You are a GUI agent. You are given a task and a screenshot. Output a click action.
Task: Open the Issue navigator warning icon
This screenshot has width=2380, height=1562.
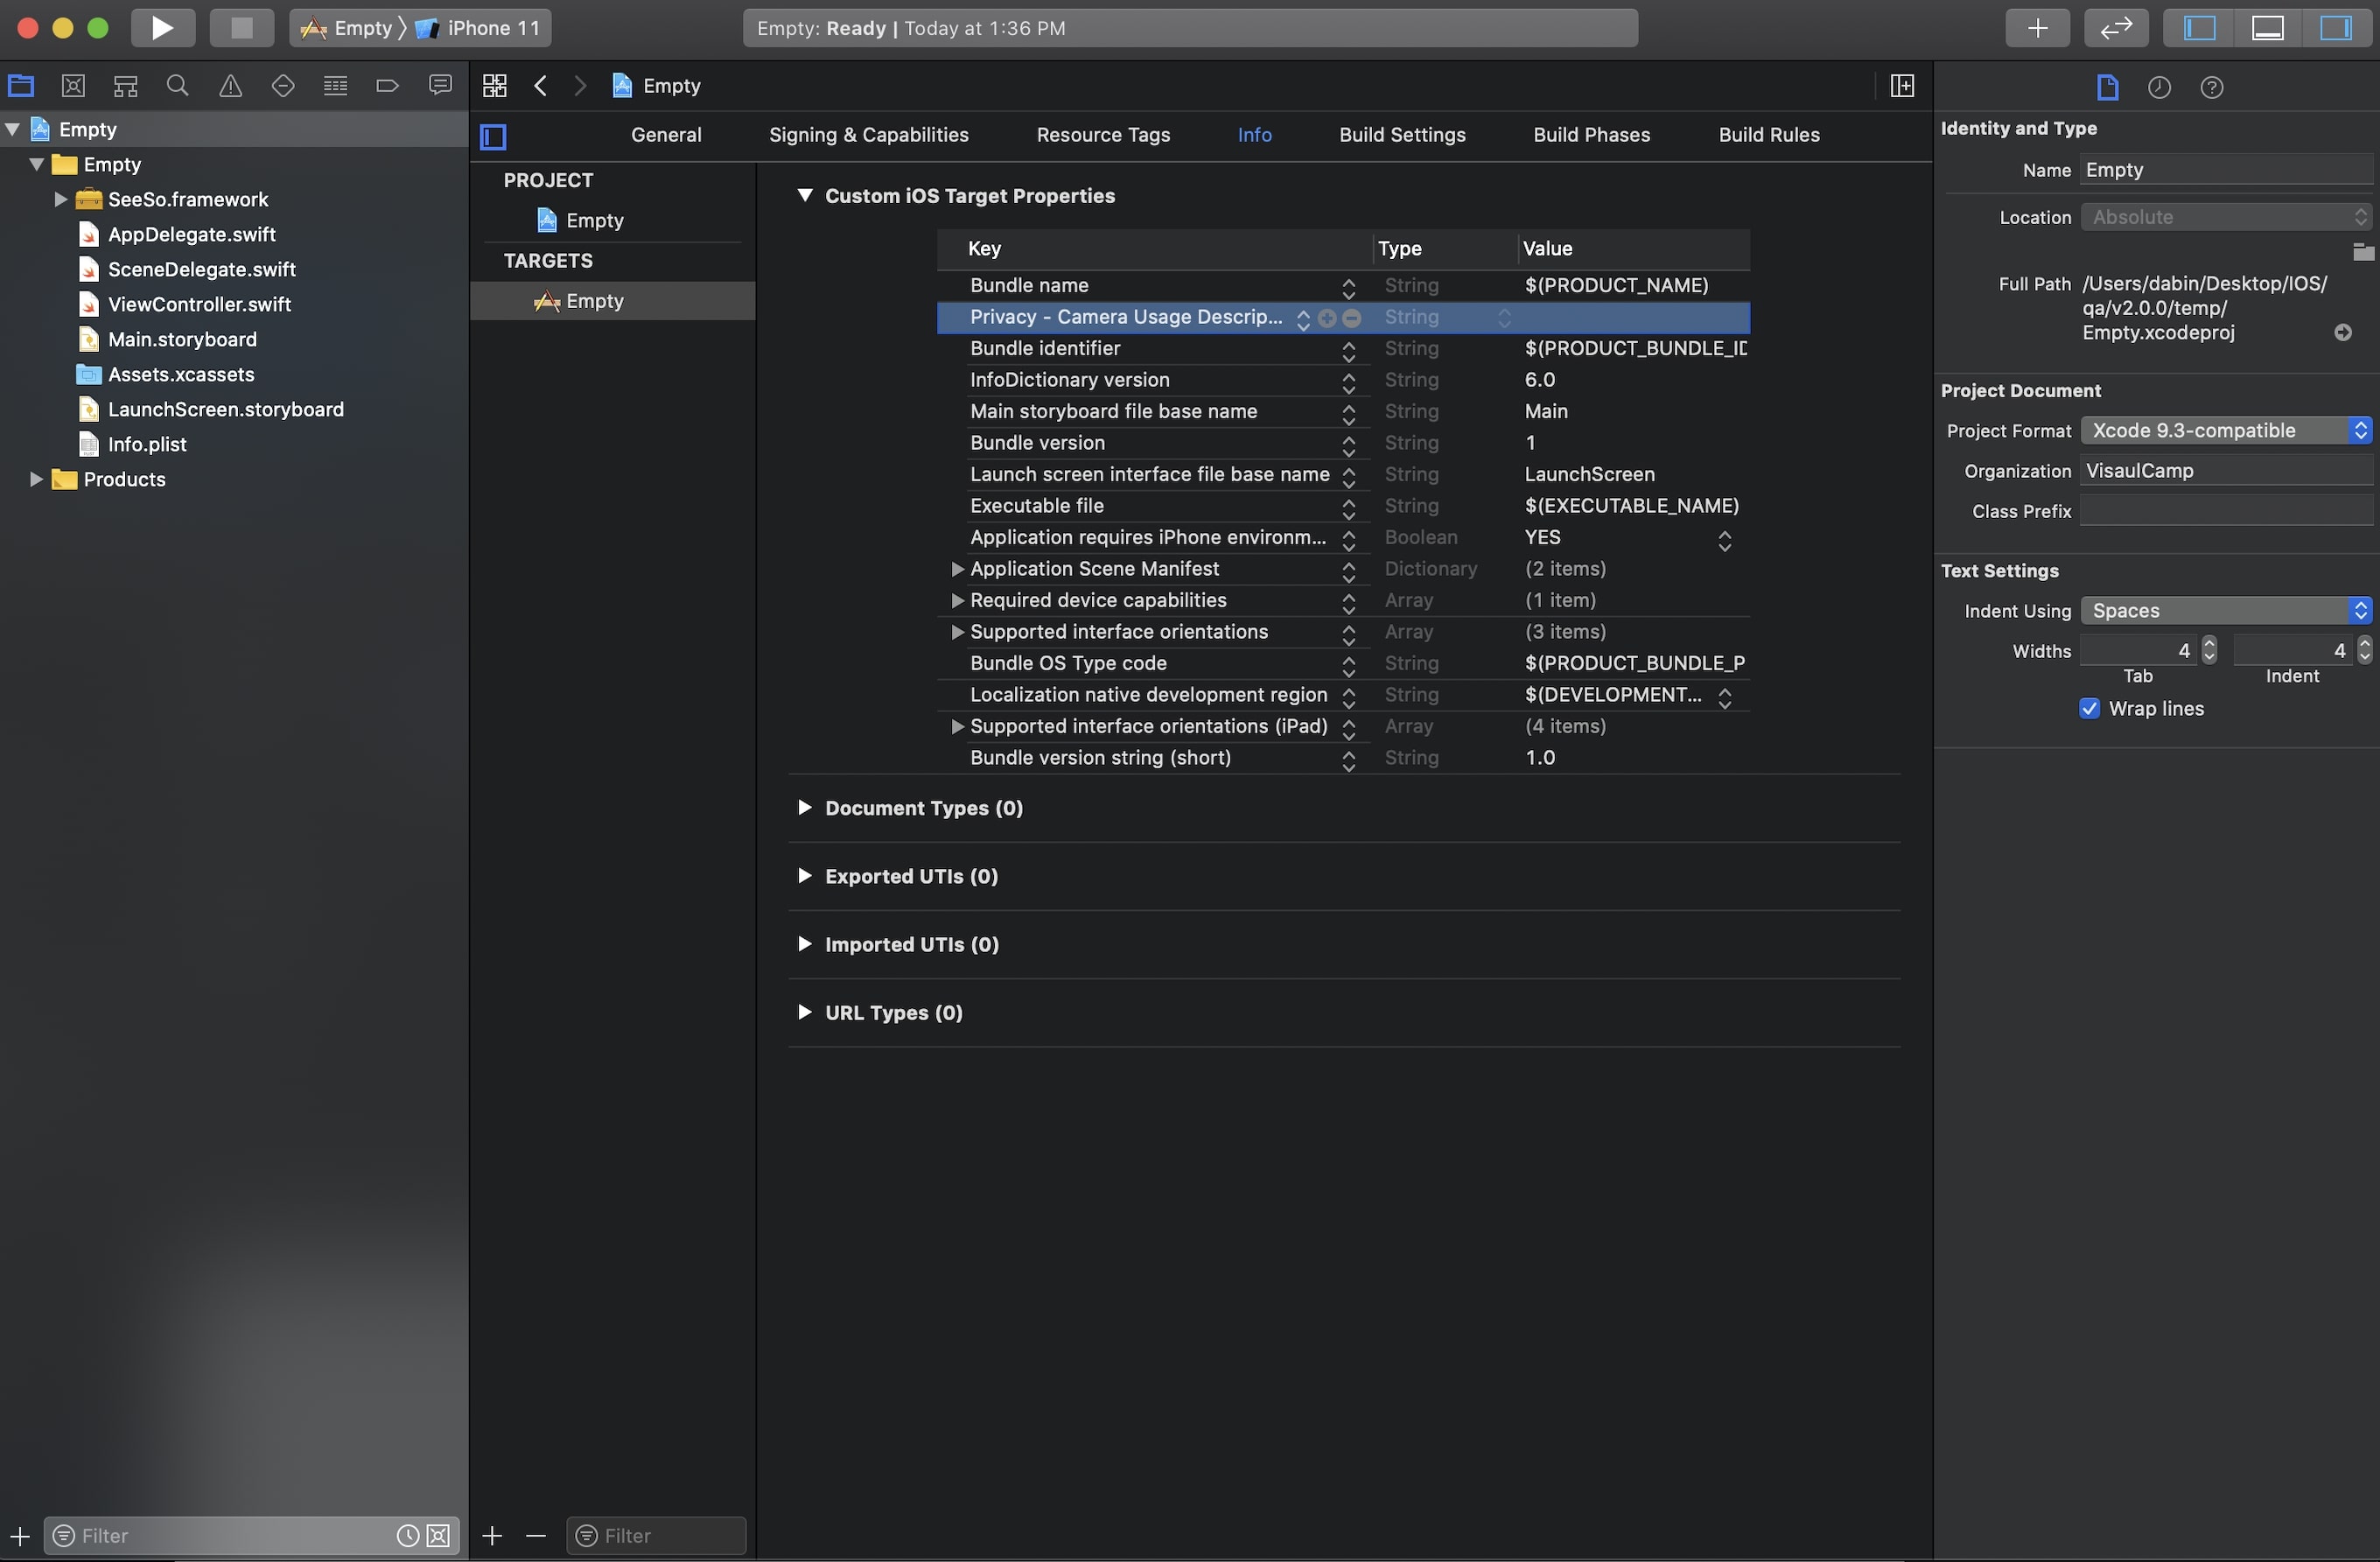(230, 86)
